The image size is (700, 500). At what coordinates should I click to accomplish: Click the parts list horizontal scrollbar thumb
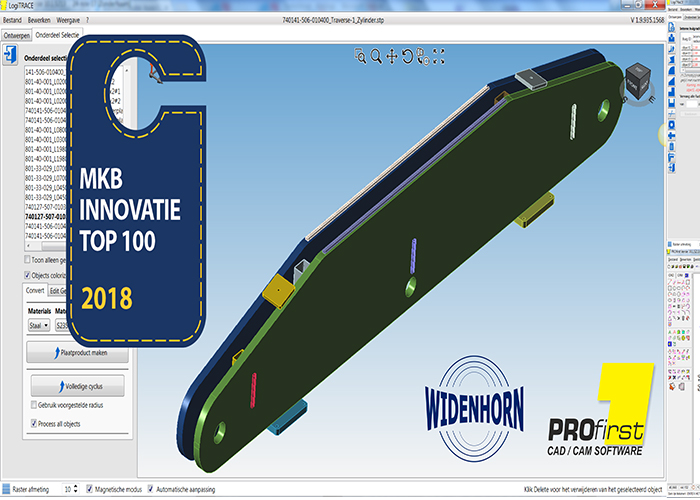tap(54, 246)
